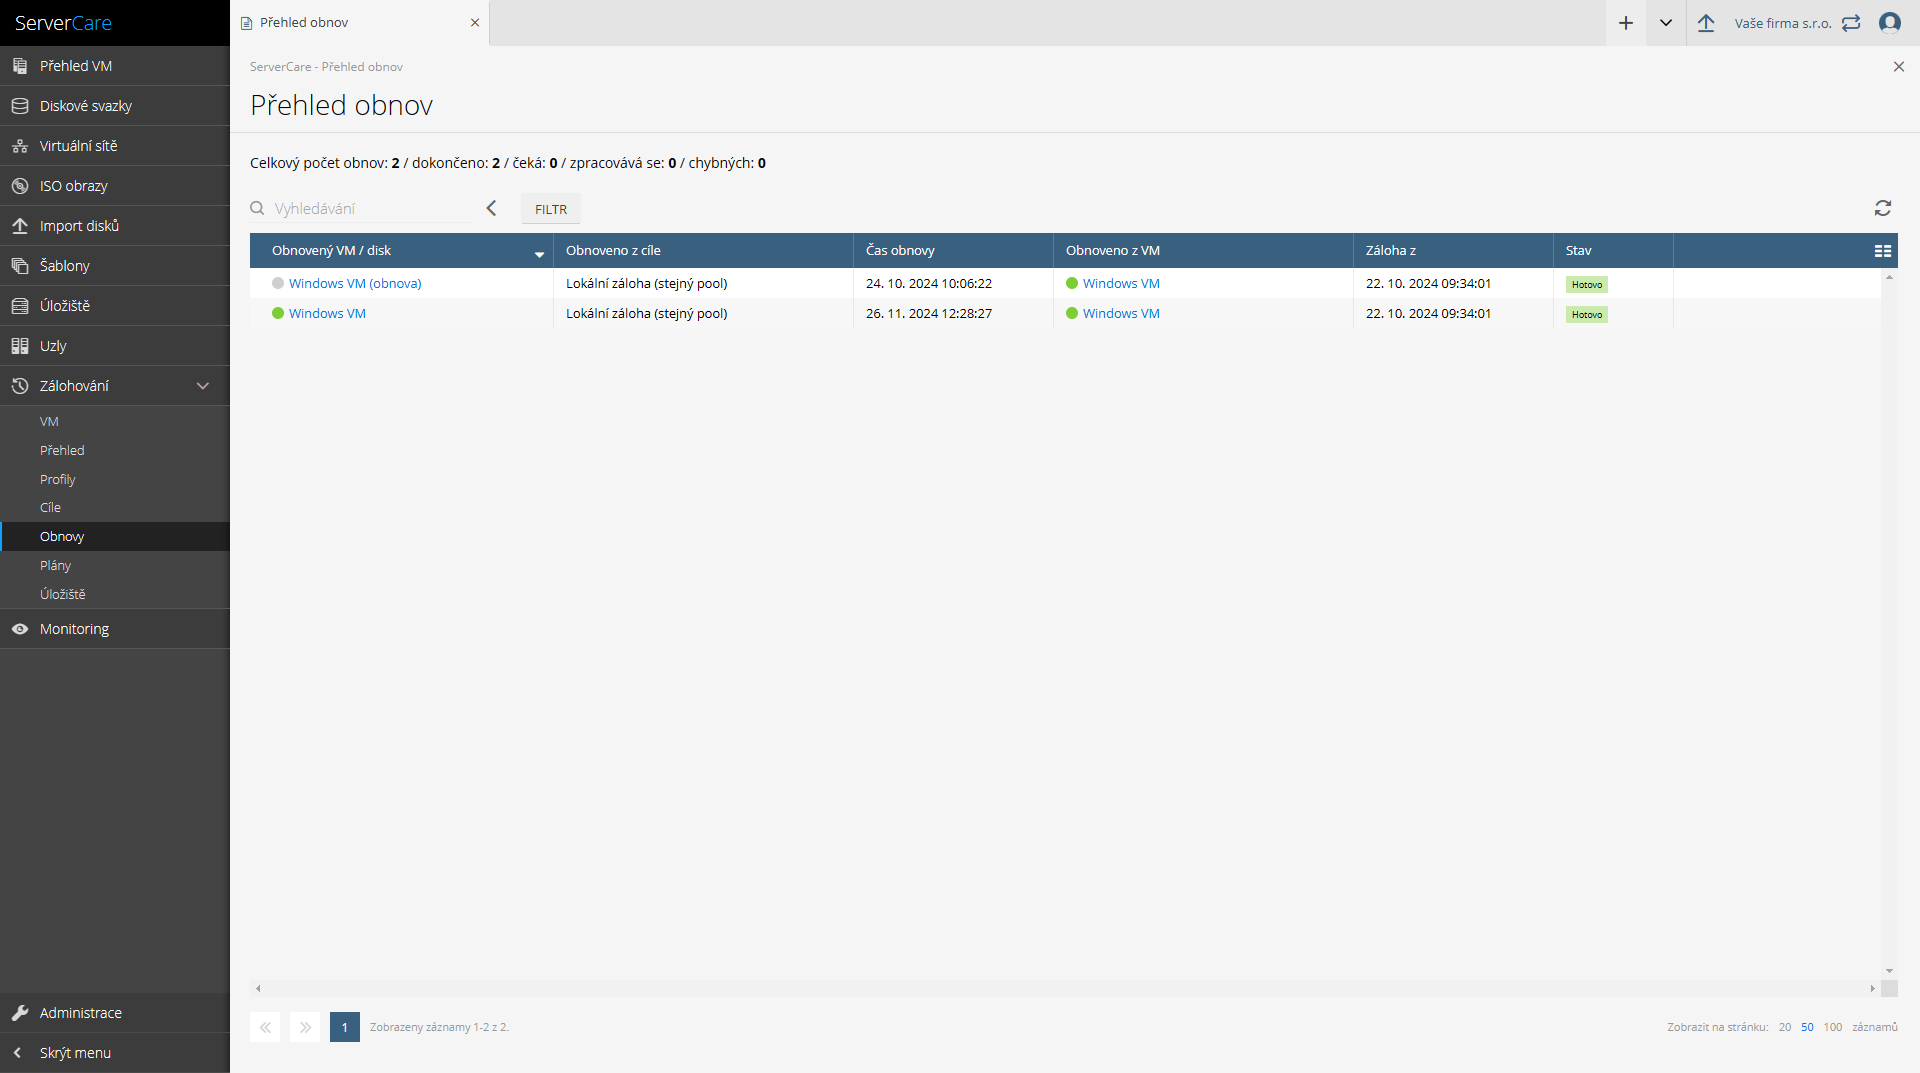
Task: Click the Vyhledávání search field
Action: 373,209
